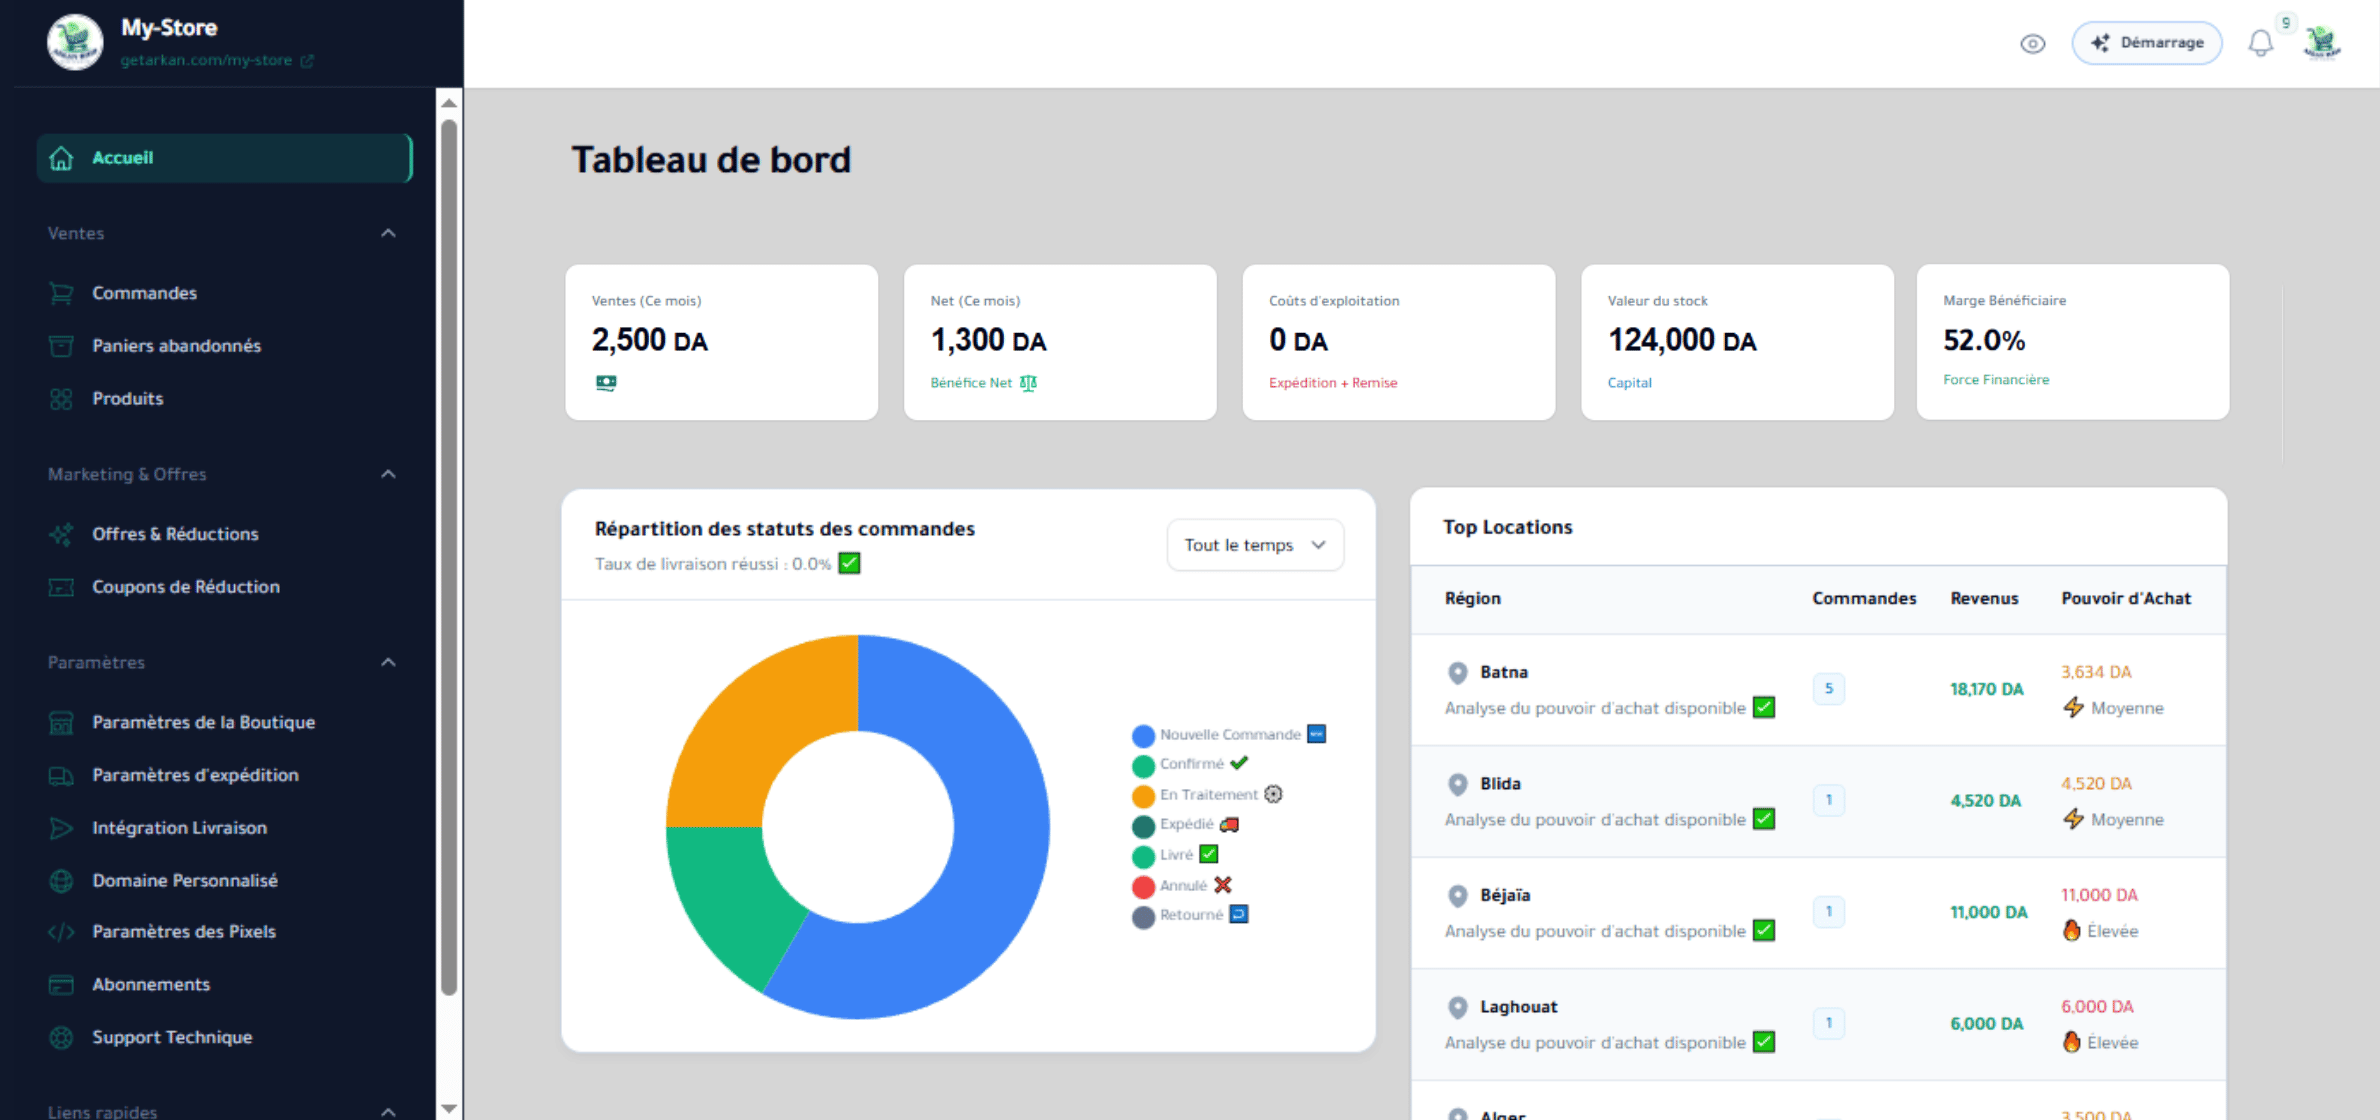Screen dimensions: 2380x1120
Task: Click the Offres & Réductions icon
Action: point(61,534)
